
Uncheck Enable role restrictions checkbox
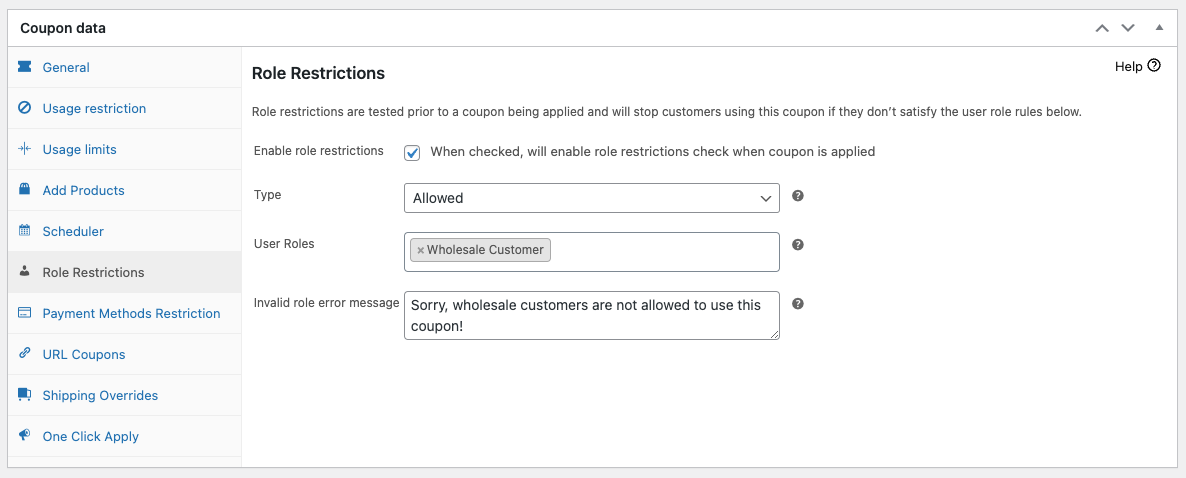412,152
